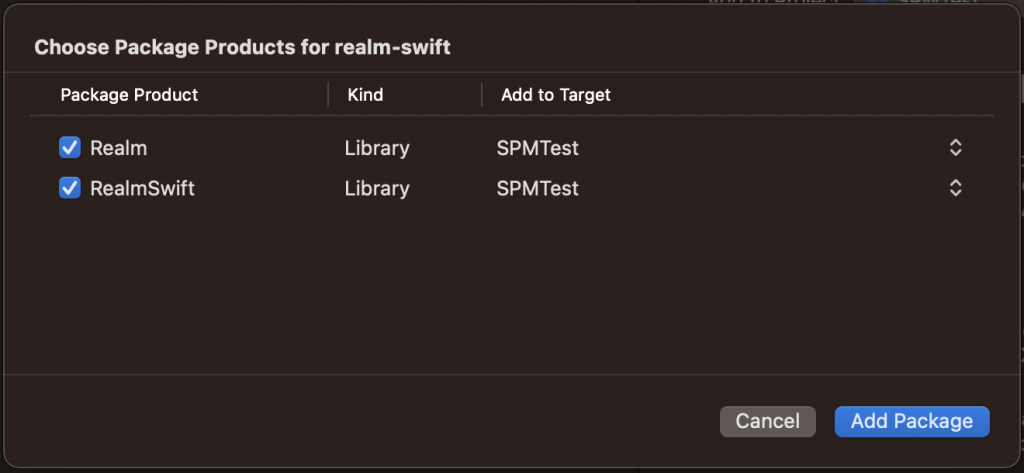This screenshot has width=1024, height=473.
Task: Uncheck the RealmSwift package product checkbox
Action: click(70, 188)
